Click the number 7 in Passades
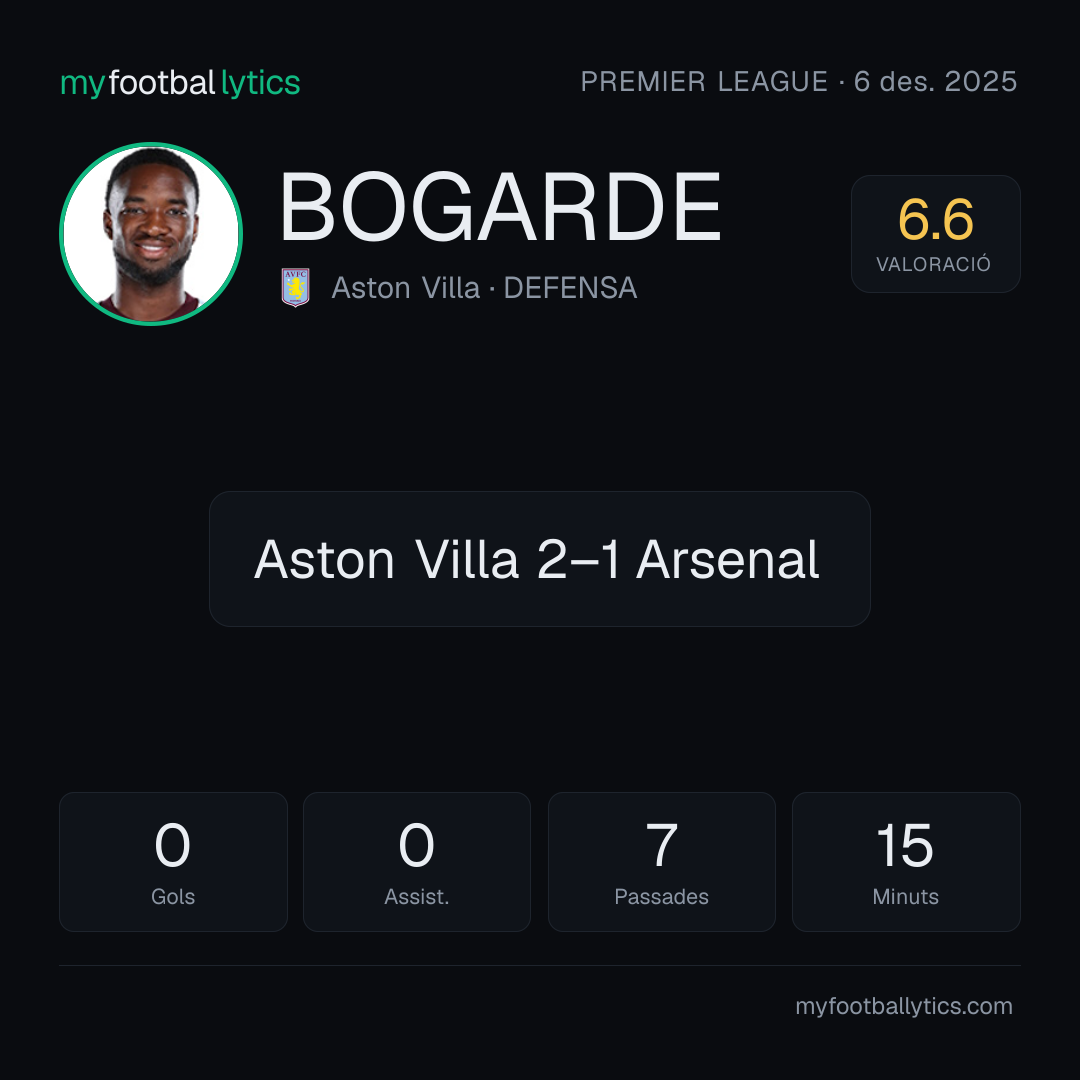Screen dimensions: 1080x1080 click(x=661, y=845)
